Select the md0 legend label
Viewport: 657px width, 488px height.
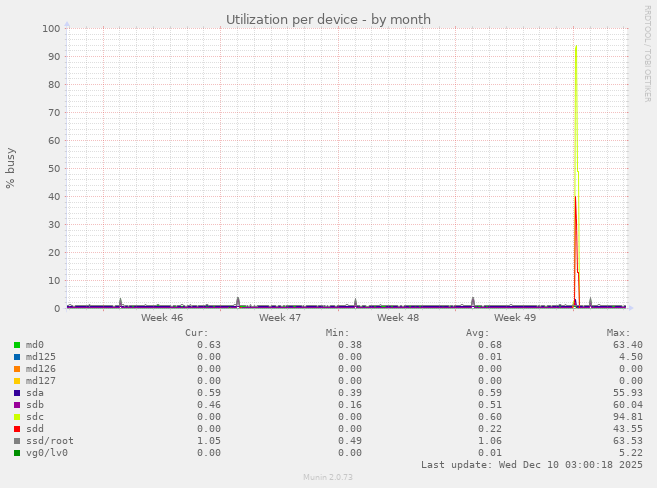pos(35,345)
